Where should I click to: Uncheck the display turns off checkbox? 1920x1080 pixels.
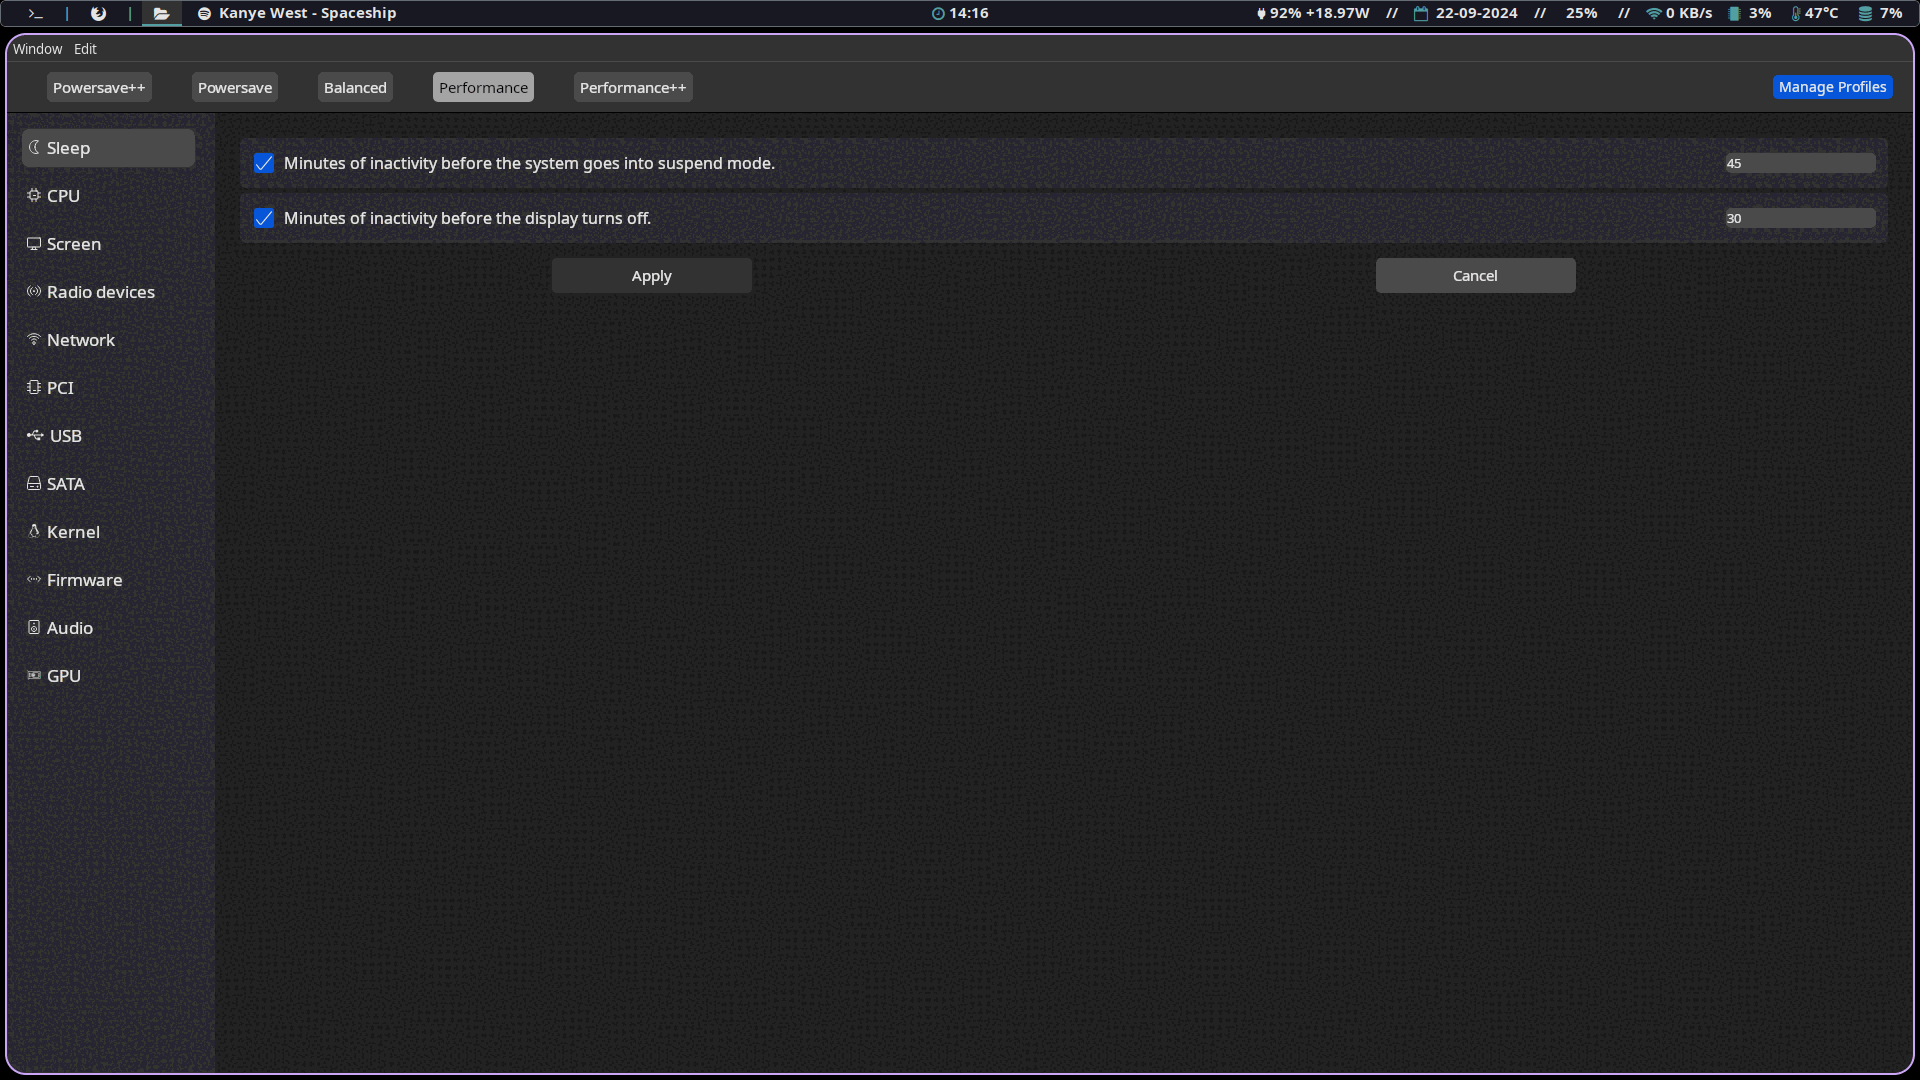[264, 218]
